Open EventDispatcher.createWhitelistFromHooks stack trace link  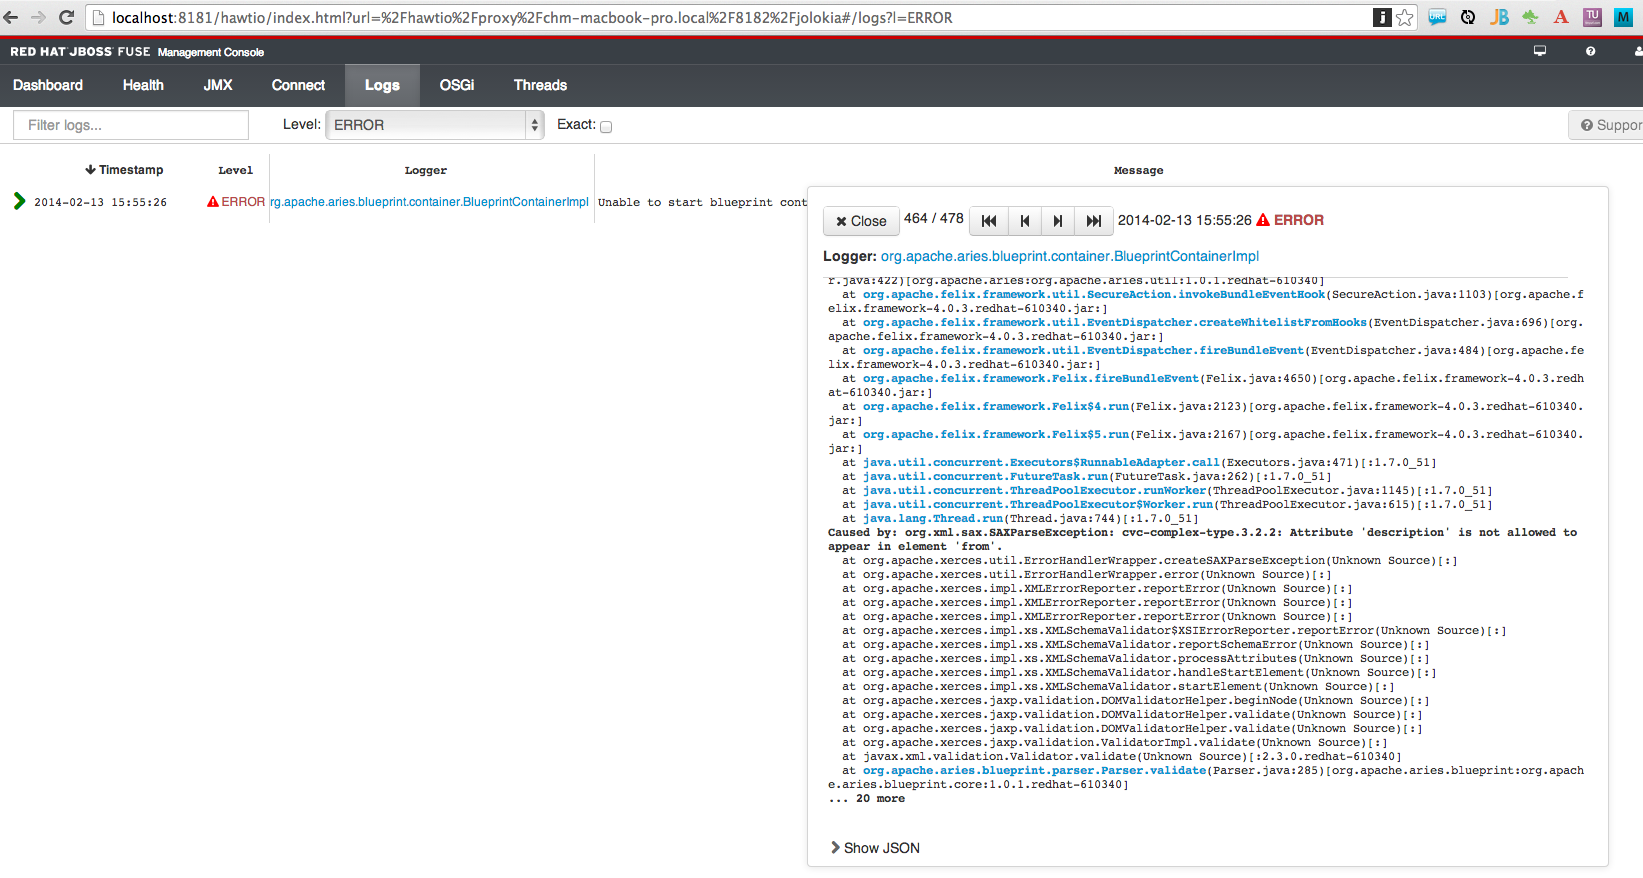tap(1115, 323)
